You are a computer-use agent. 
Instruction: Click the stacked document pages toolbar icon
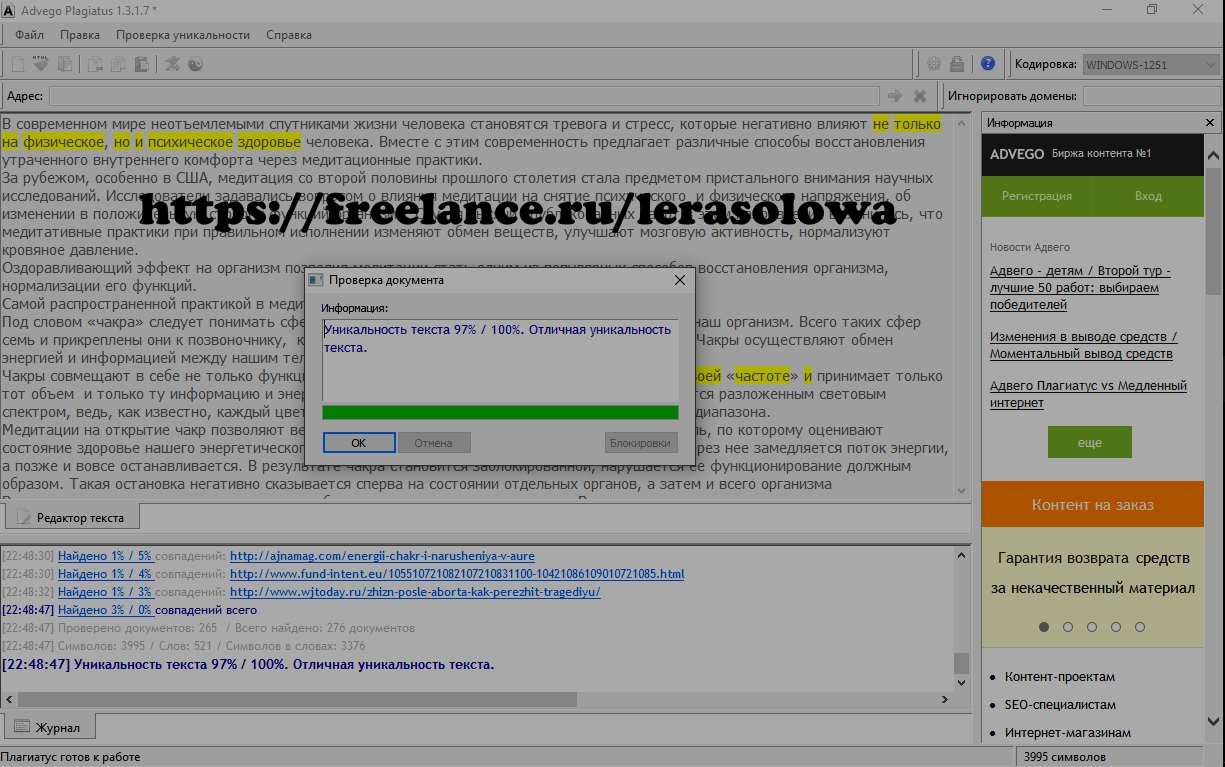[65, 64]
